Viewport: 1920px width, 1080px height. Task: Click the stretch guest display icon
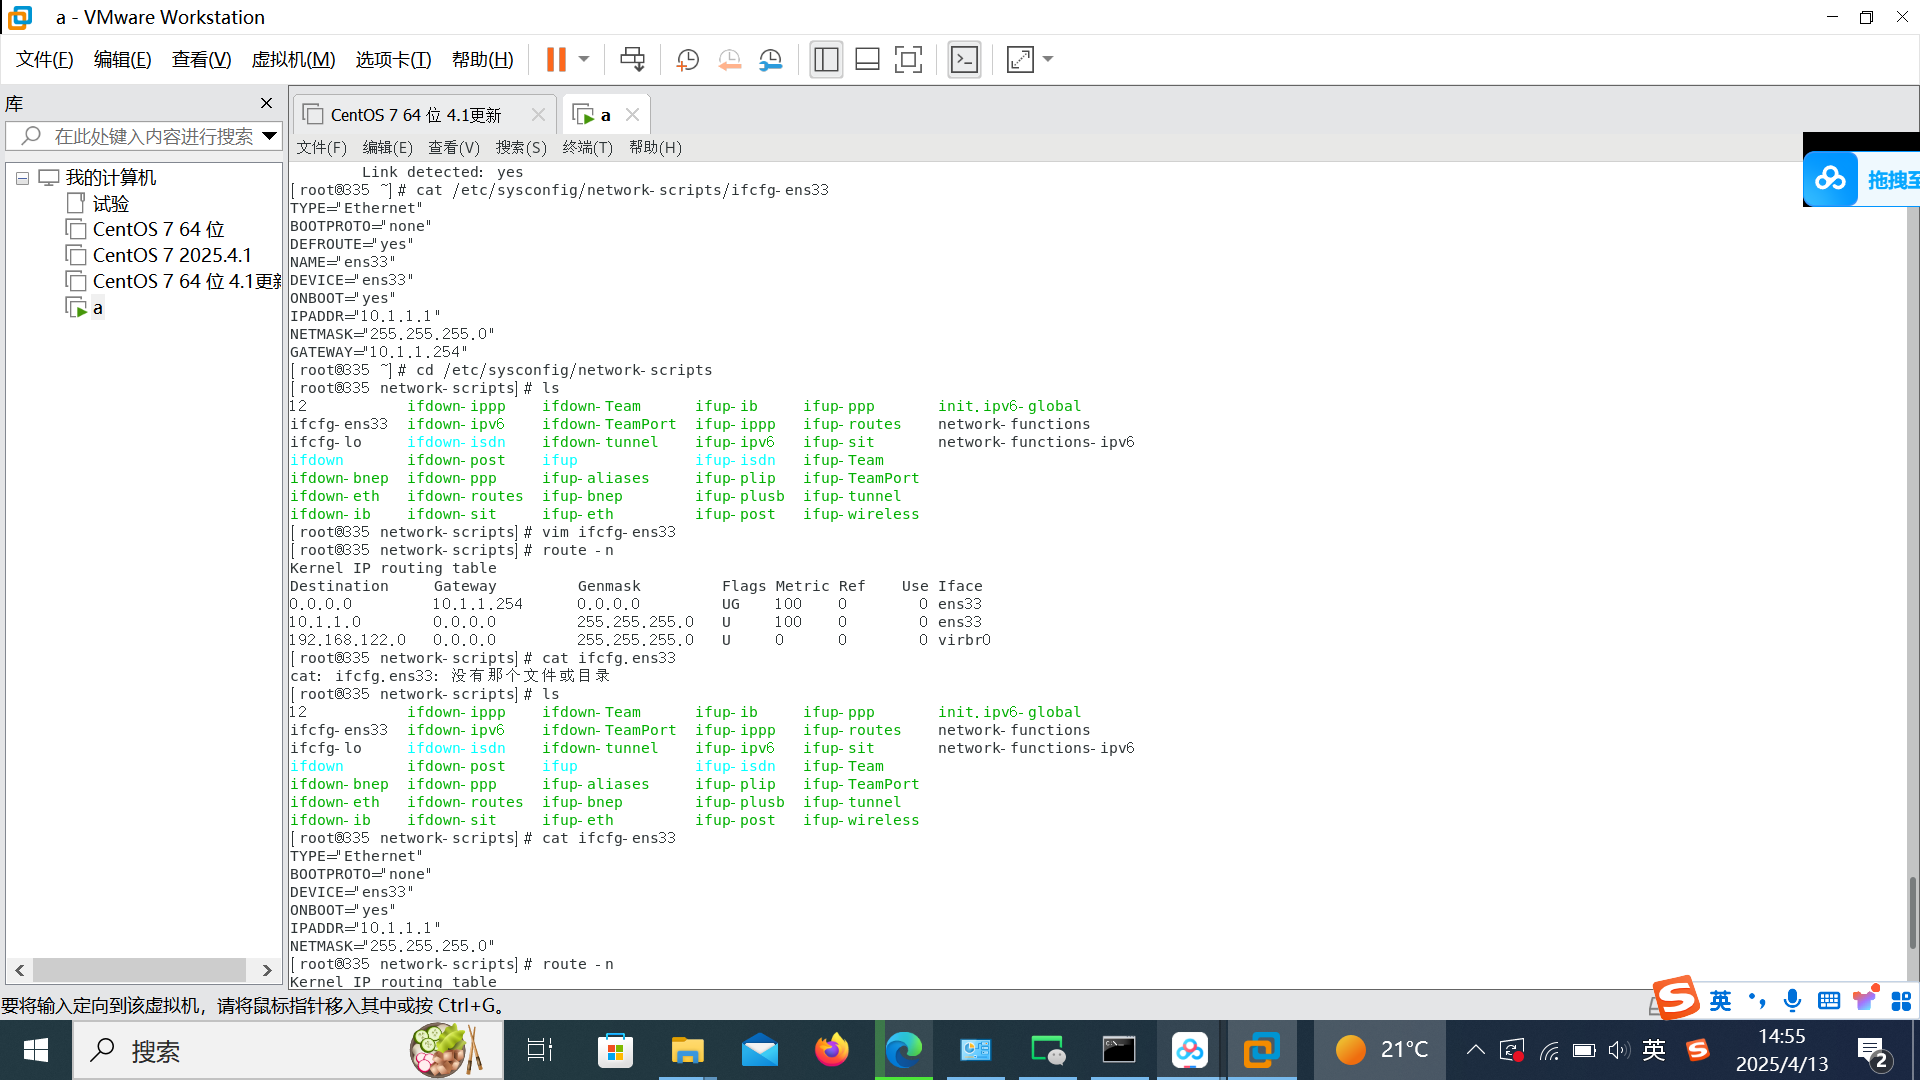coord(1020,60)
